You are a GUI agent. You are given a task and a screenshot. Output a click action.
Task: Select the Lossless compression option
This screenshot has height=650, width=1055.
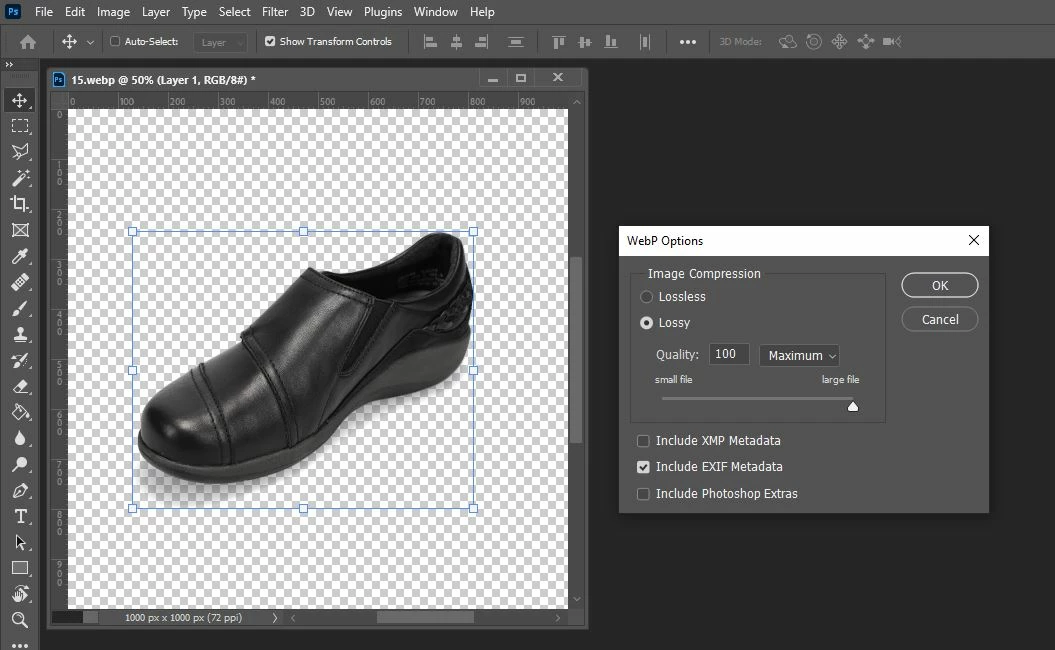click(647, 297)
